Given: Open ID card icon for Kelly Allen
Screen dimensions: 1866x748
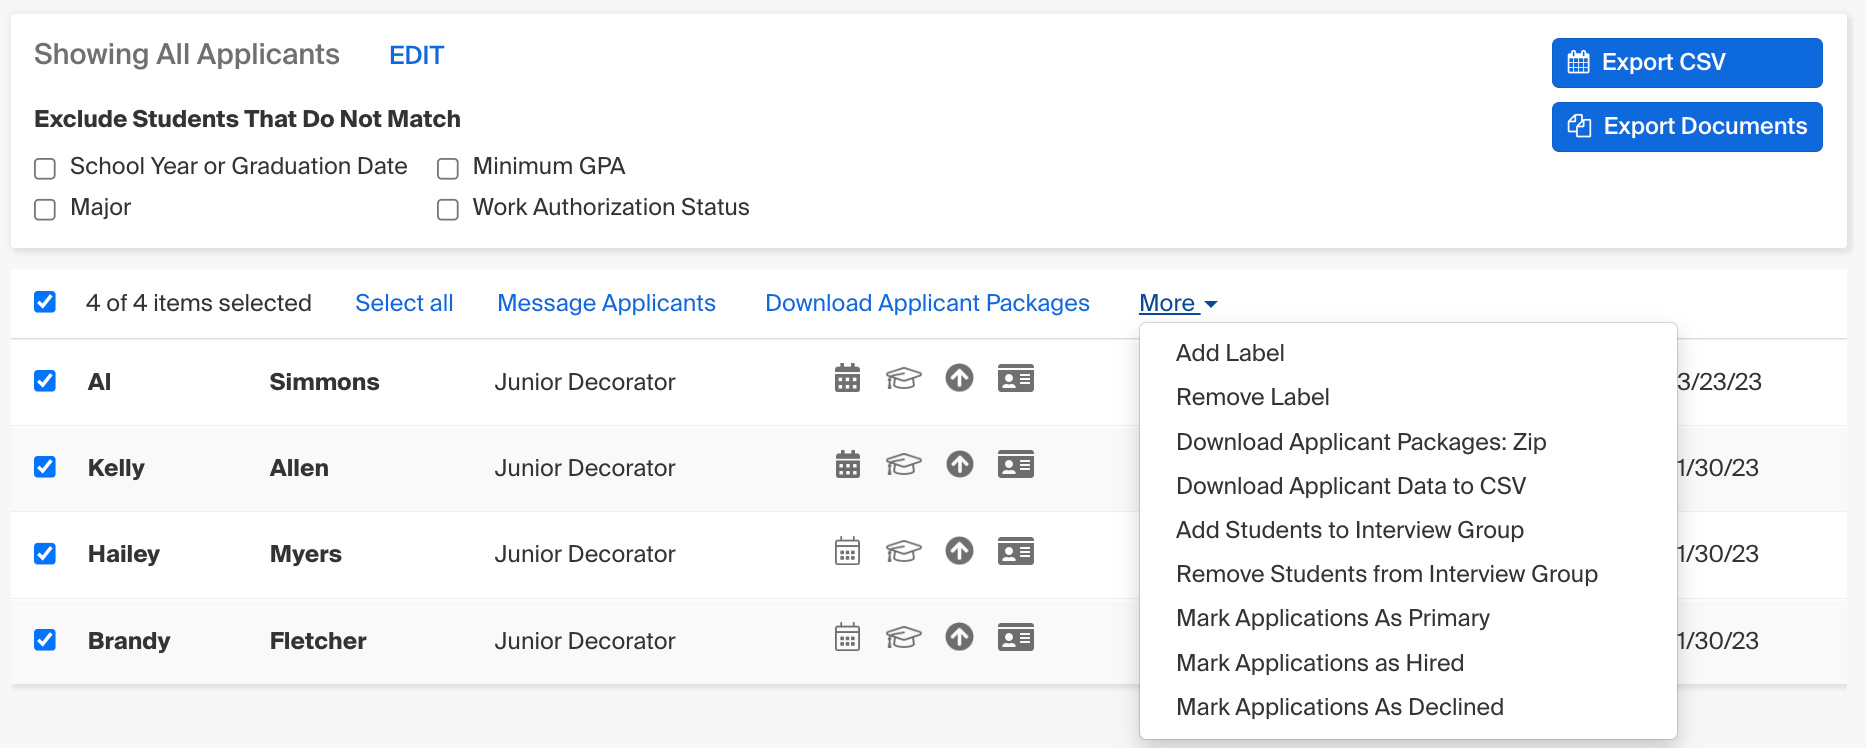Looking at the screenshot, I should 1015,464.
